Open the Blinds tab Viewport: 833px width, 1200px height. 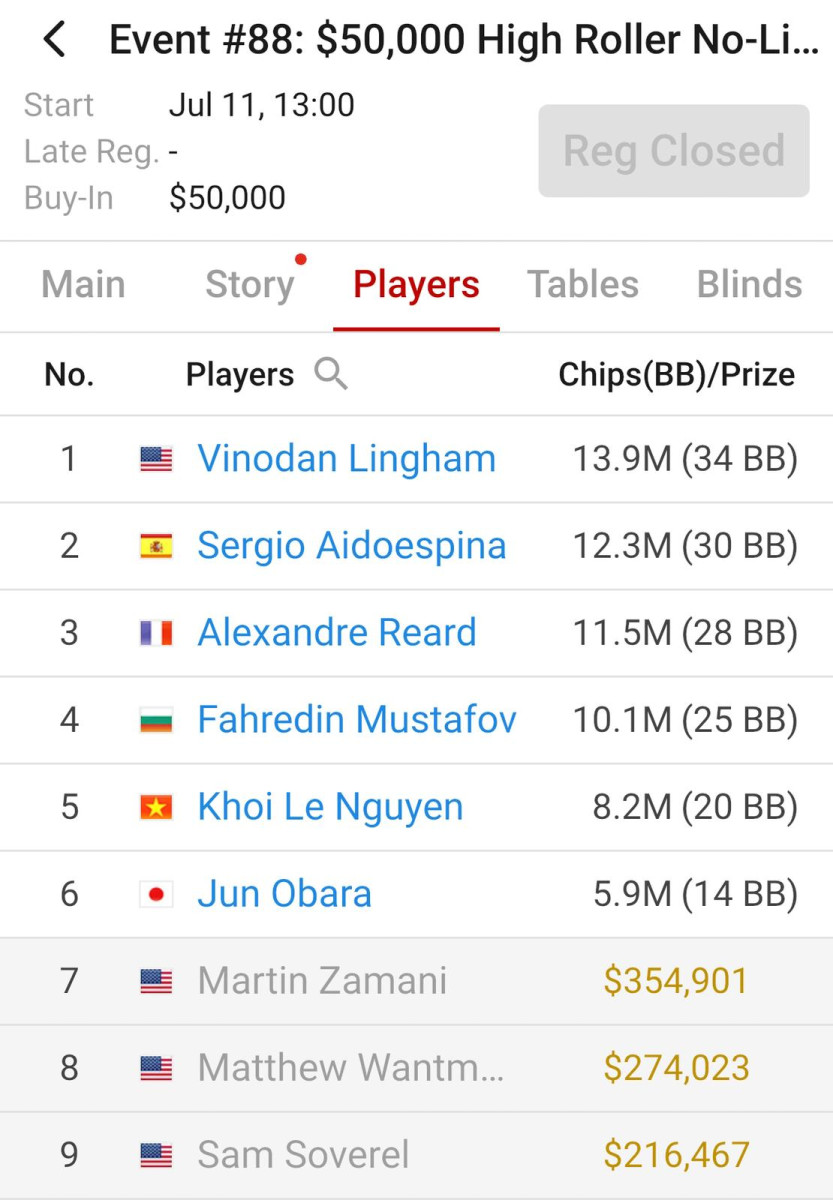(x=750, y=285)
